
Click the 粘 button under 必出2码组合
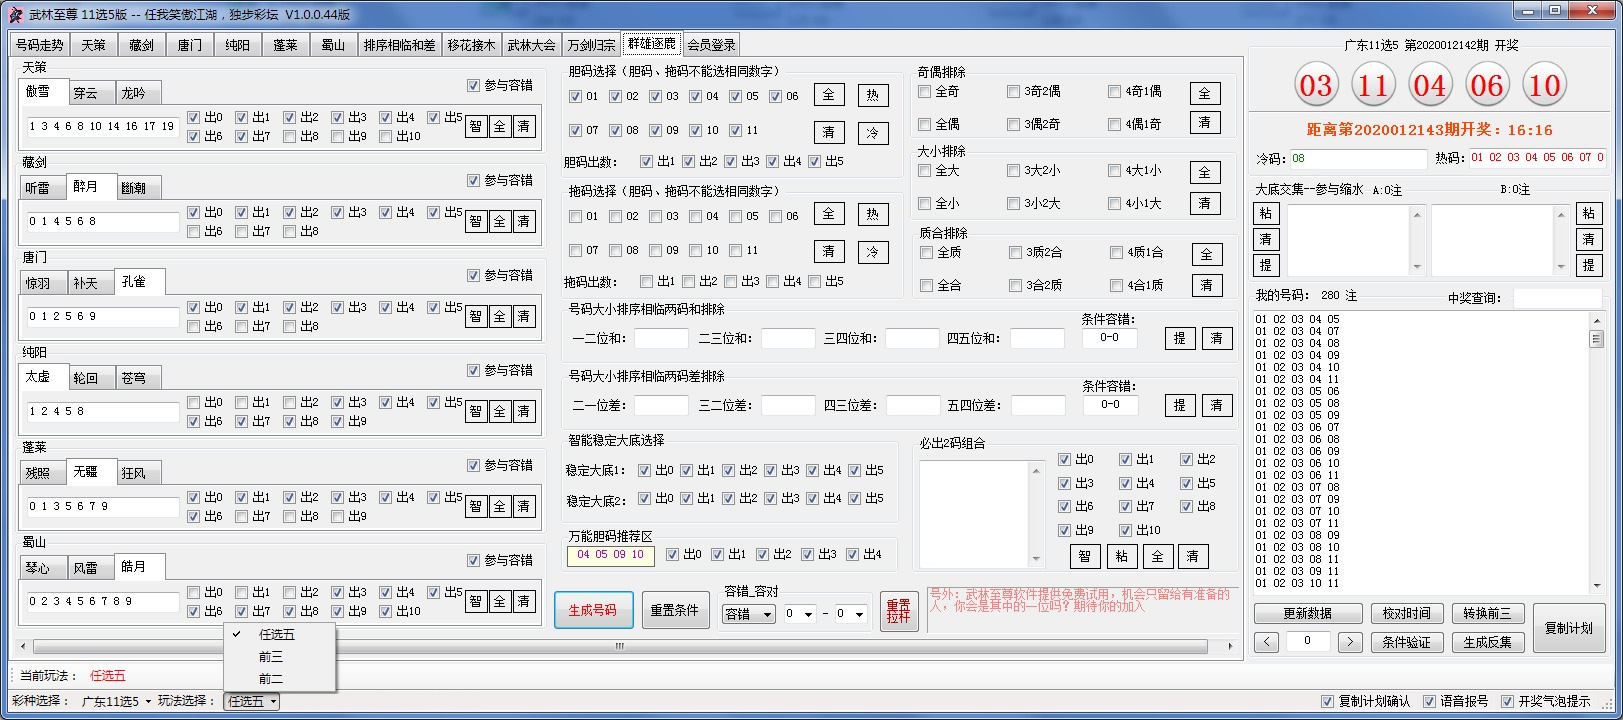1121,556
